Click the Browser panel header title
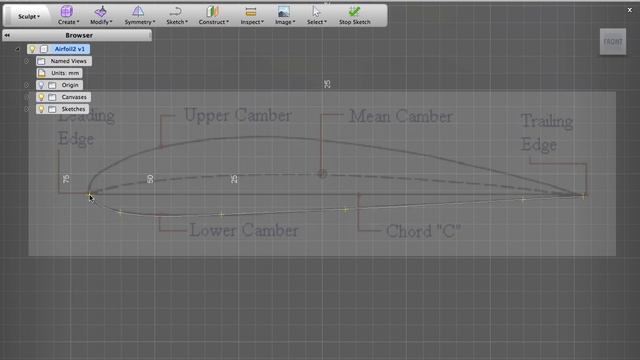This screenshot has width=640, height=360. pos(79,36)
